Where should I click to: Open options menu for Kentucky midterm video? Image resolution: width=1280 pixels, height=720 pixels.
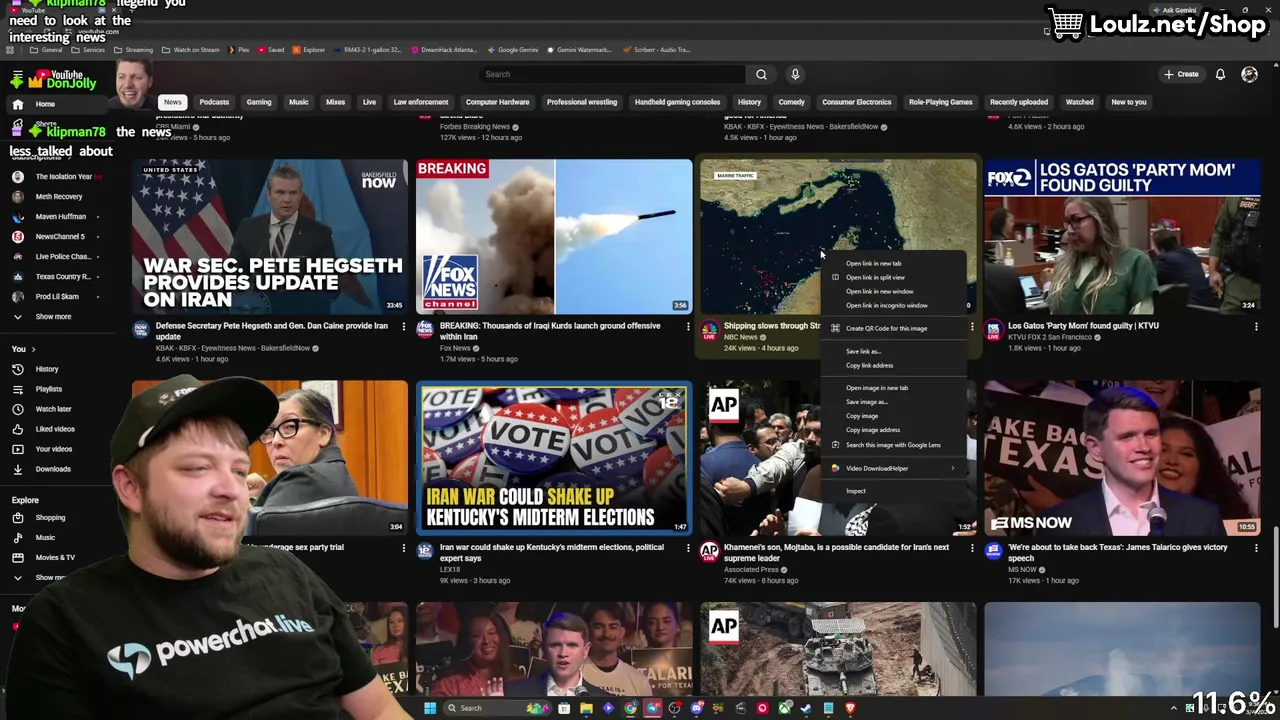pos(687,549)
